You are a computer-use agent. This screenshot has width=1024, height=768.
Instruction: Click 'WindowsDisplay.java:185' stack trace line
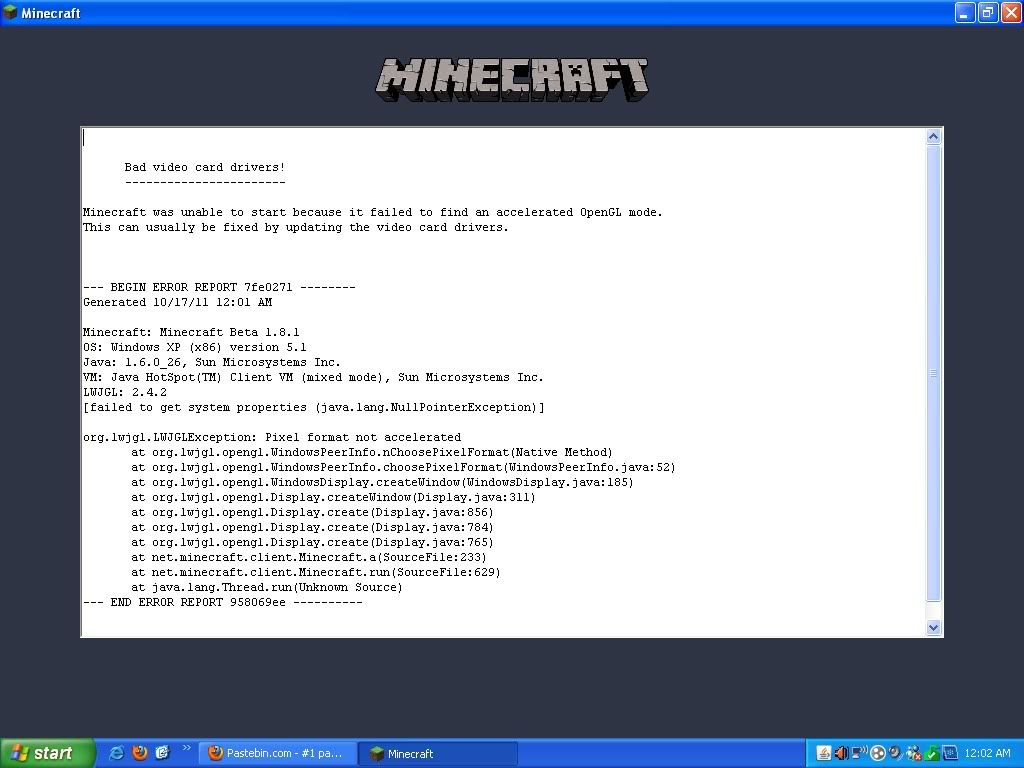382,483
